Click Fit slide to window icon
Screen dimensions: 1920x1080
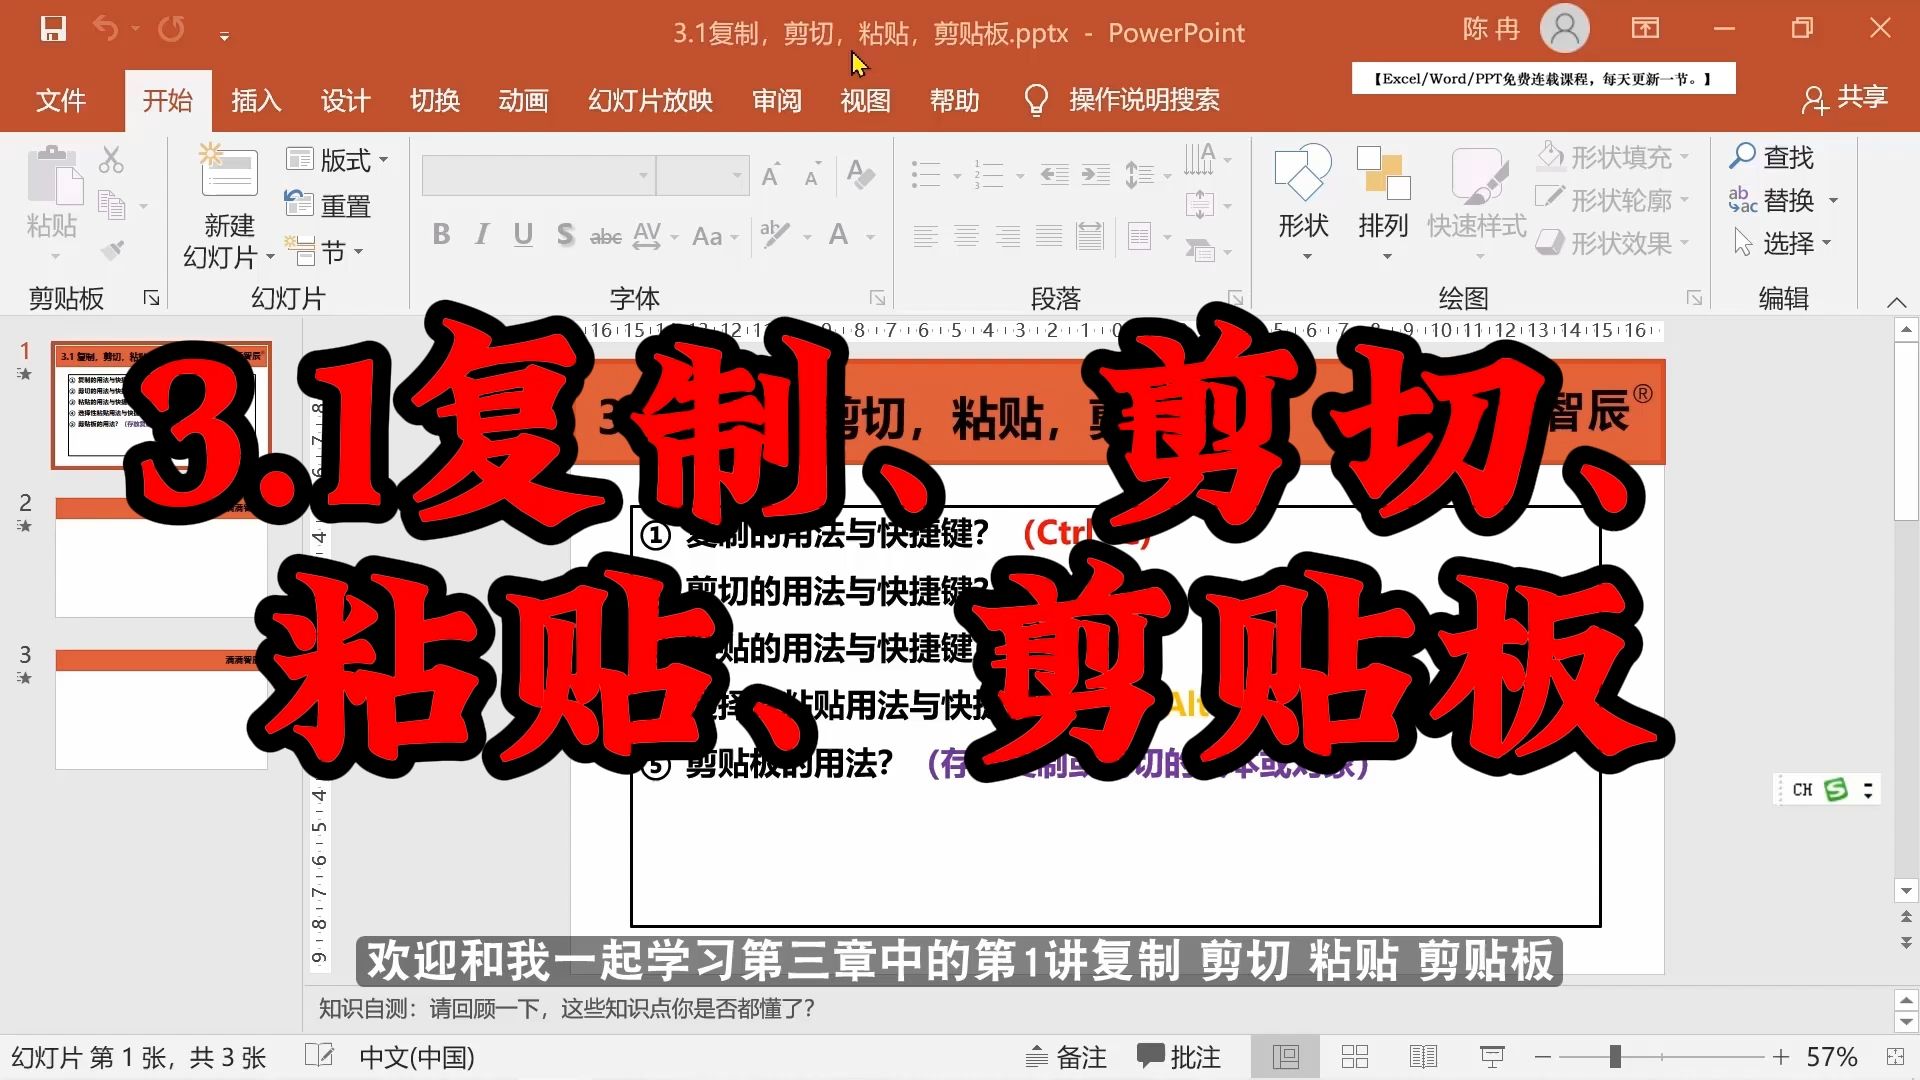tap(1895, 1057)
